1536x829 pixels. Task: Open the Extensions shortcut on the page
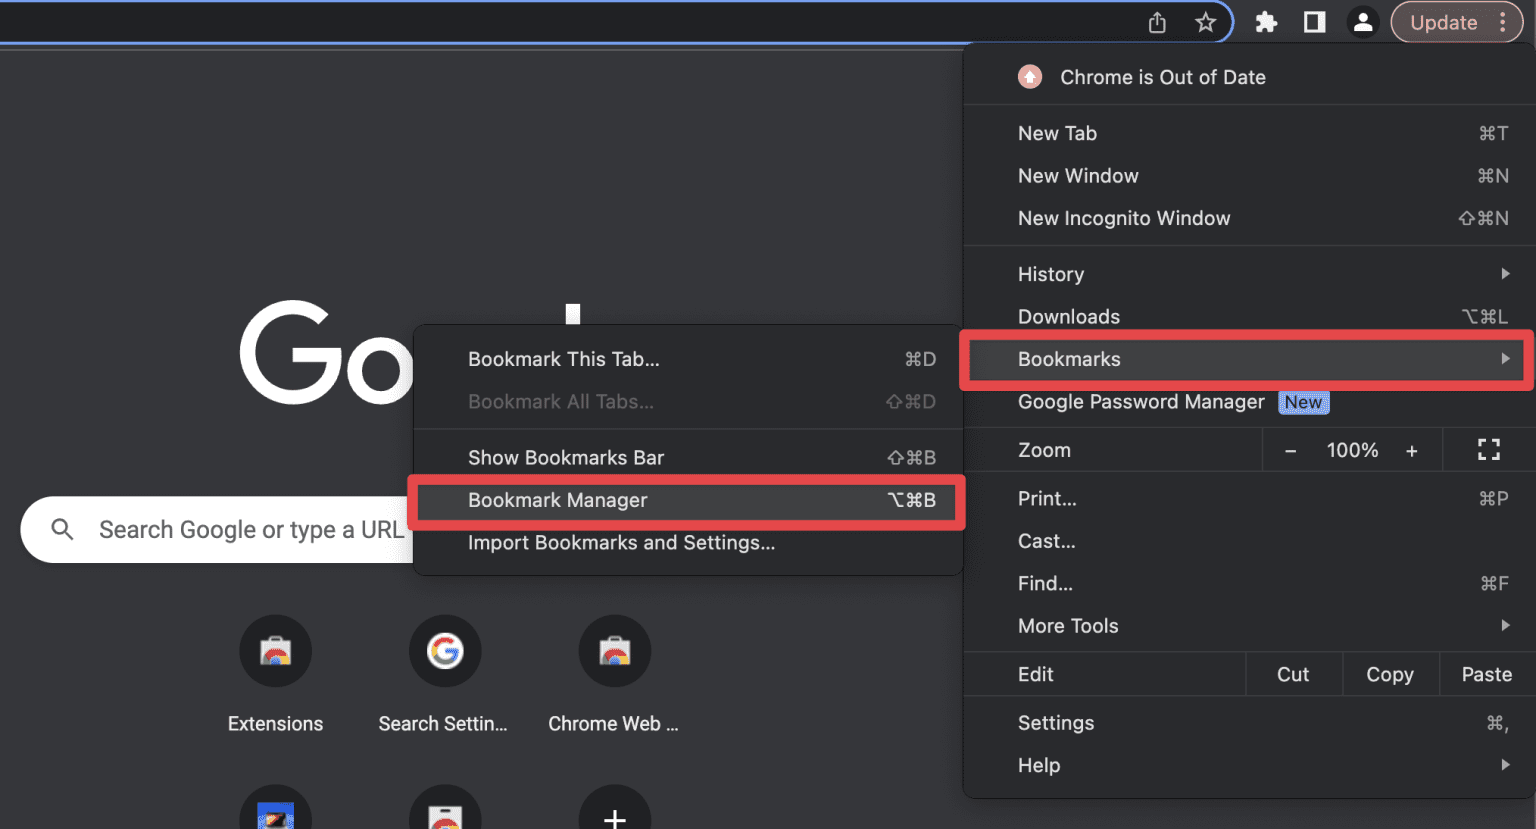pyautogui.click(x=275, y=651)
